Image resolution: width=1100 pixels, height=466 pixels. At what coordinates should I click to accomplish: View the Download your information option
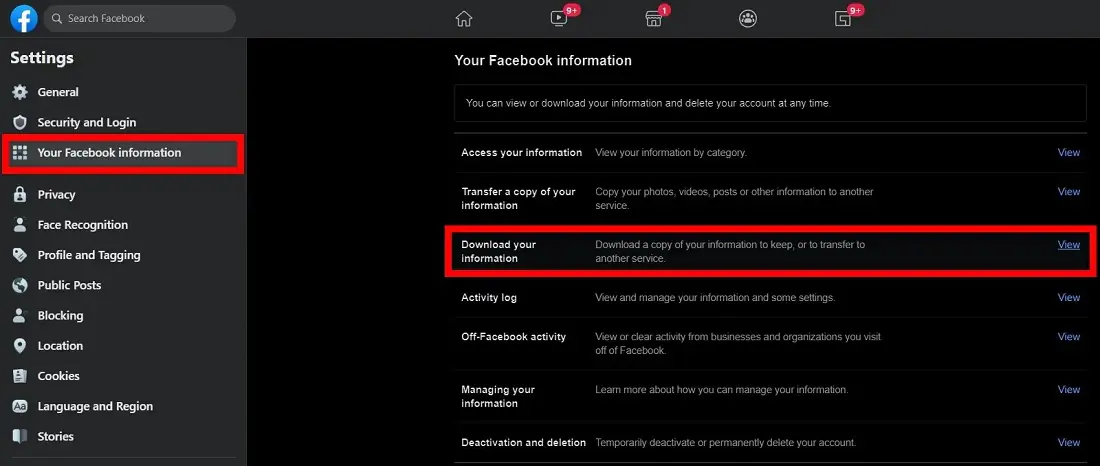pos(1069,244)
